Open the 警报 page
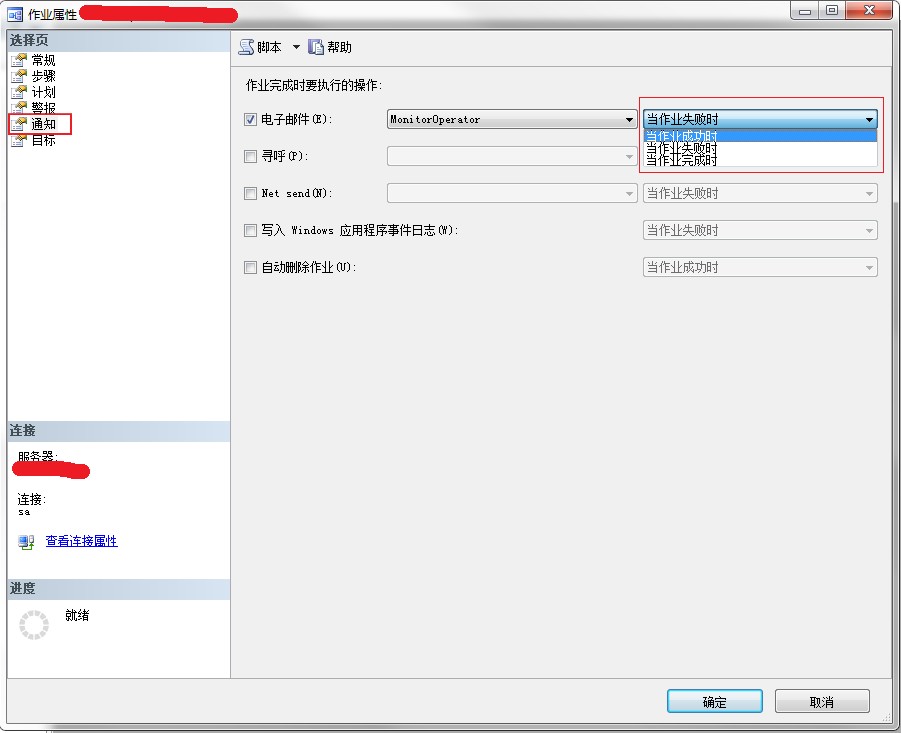 pos(43,107)
